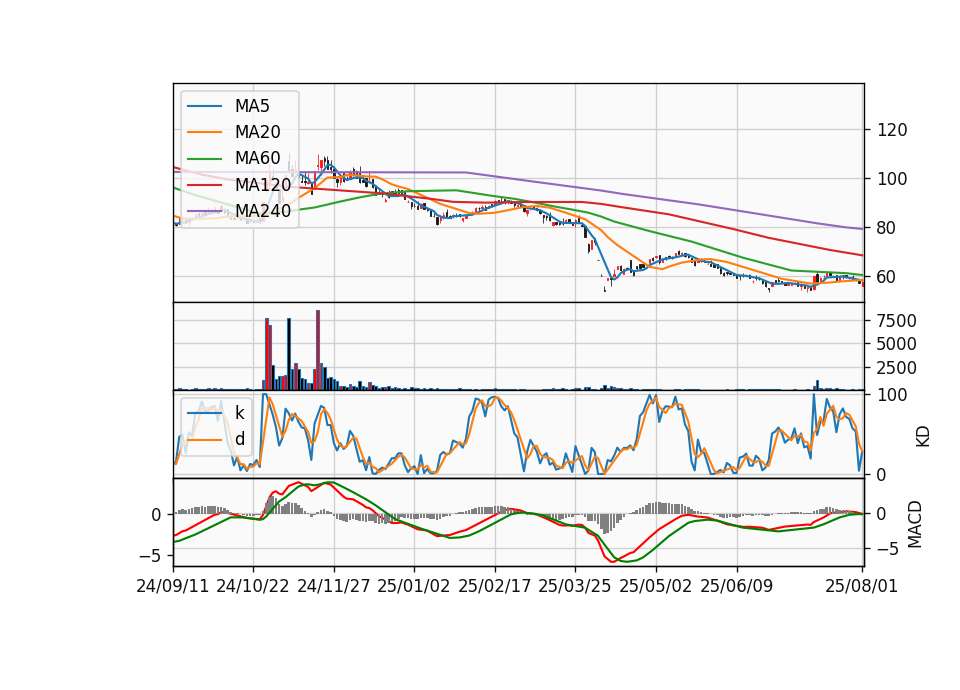Click the 24/10/22 date axis label
Screen dimensions: 960x690
click(x=253, y=586)
